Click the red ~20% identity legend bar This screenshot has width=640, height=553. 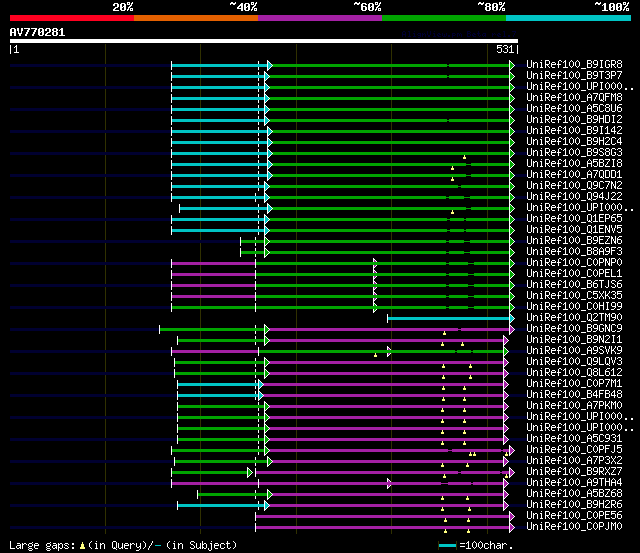point(72,18)
